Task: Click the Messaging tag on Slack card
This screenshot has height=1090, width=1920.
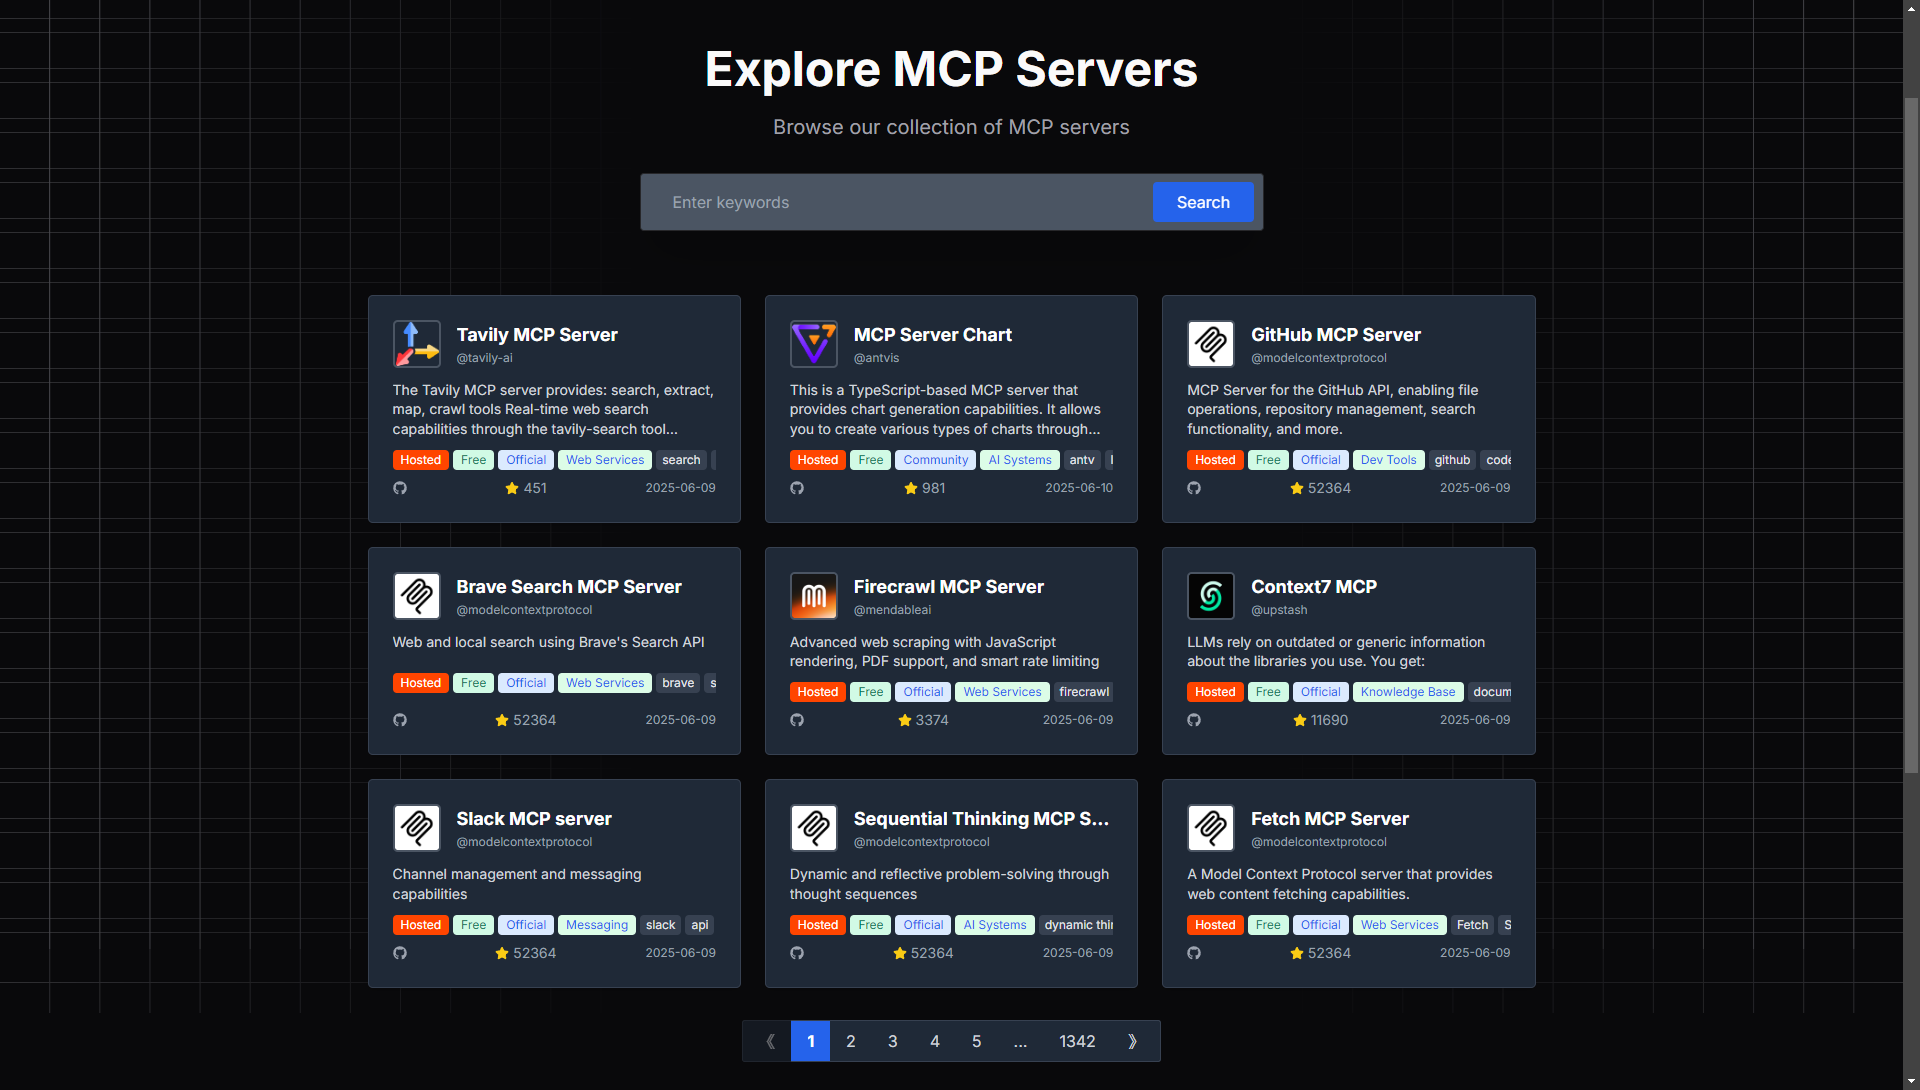Action: pos(597,925)
